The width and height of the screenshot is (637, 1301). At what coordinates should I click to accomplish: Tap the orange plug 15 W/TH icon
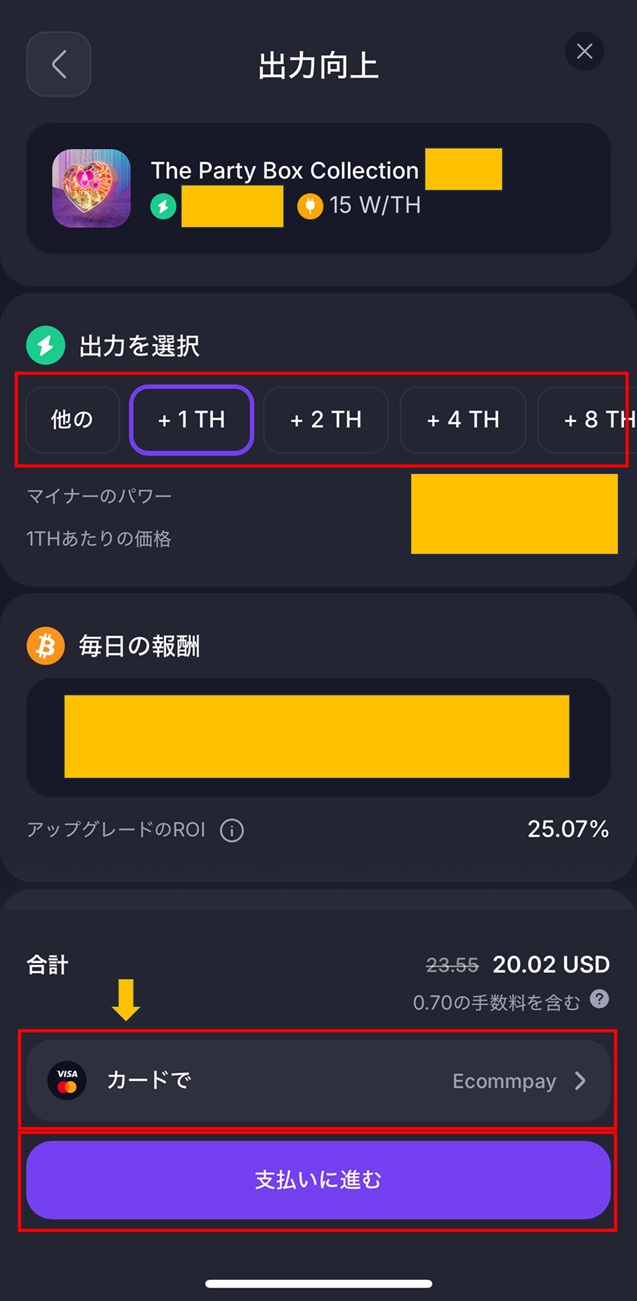tap(310, 206)
